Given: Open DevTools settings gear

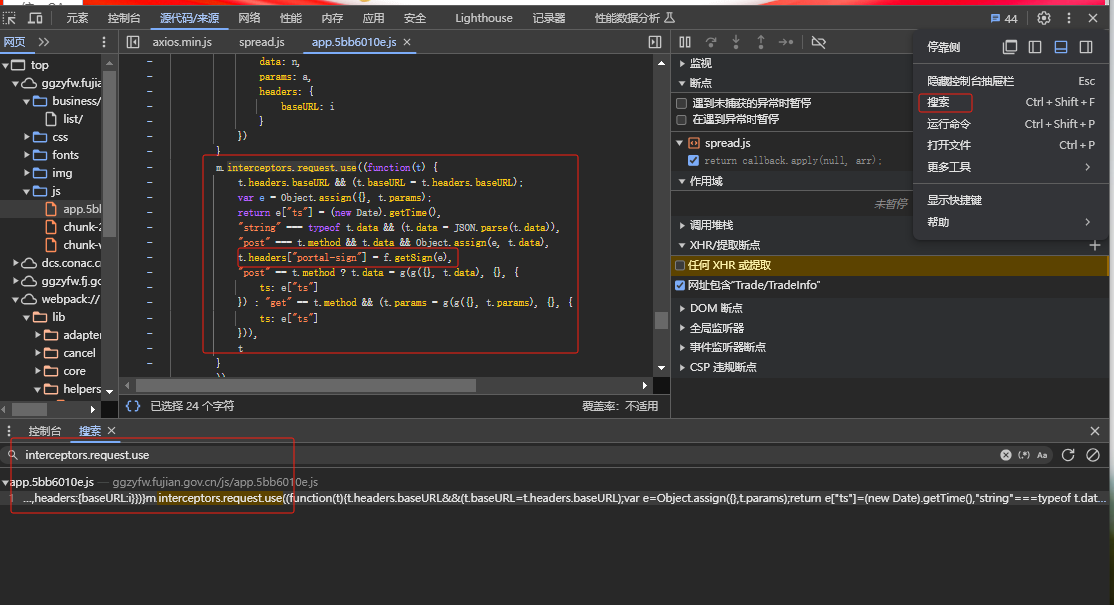Looking at the screenshot, I should pyautogui.click(x=1044, y=18).
